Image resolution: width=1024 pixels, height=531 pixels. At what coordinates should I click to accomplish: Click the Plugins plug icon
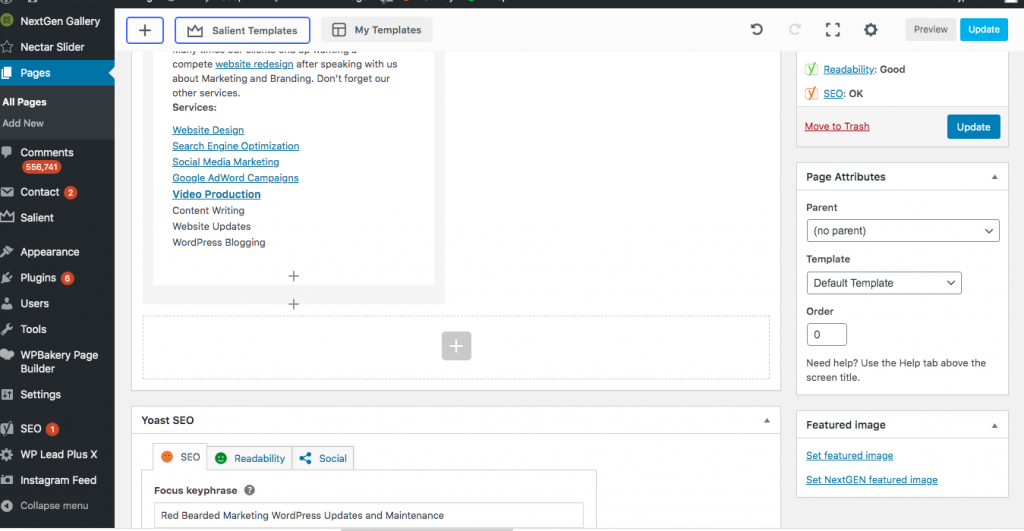pos(7,278)
